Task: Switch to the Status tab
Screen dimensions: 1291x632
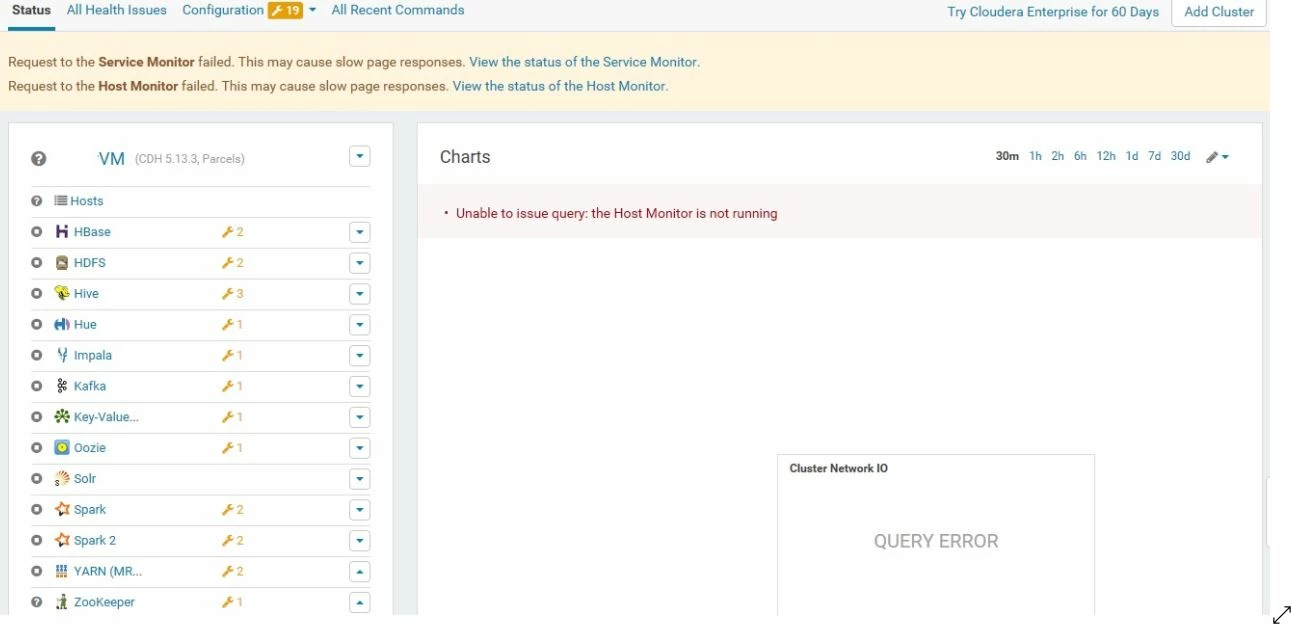Action: point(31,10)
